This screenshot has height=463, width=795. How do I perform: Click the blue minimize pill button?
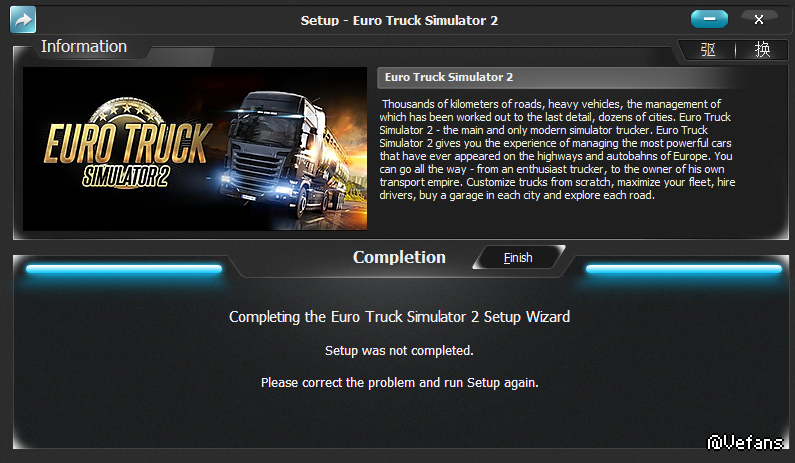pos(709,19)
